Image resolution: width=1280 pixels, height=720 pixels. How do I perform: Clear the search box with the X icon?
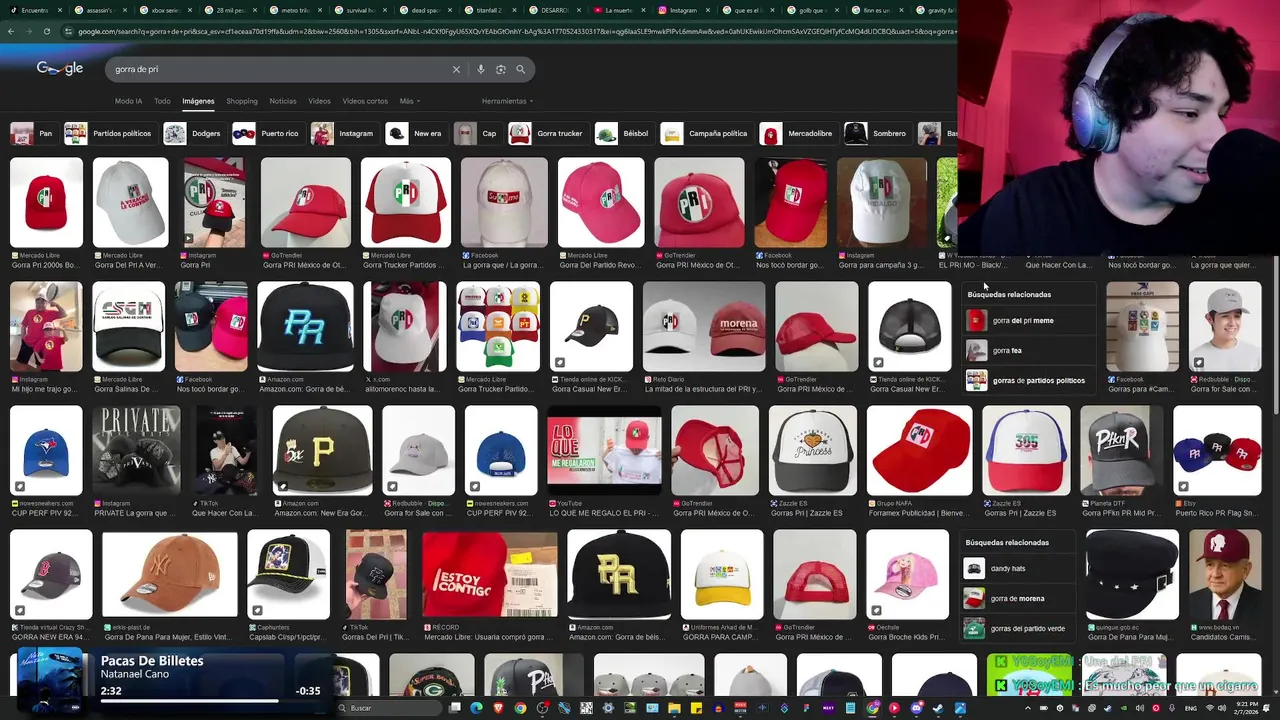tap(456, 69)
